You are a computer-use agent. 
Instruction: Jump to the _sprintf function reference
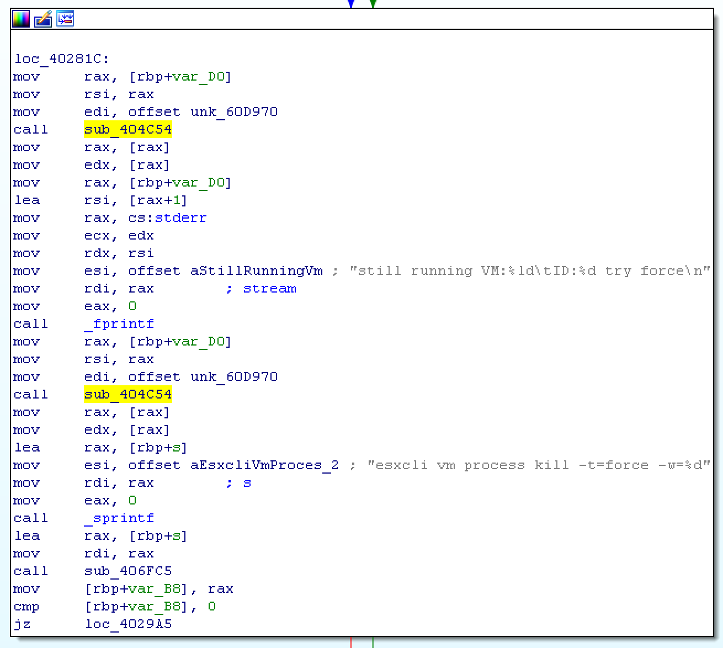[x=119, y=518]
